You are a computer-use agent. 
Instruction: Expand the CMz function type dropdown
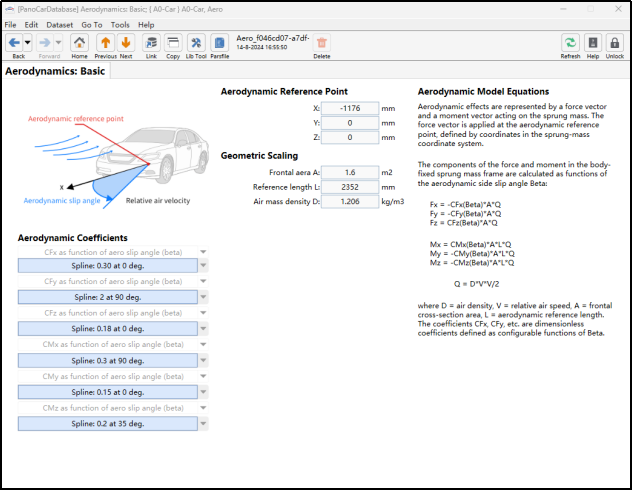[203, 408]
